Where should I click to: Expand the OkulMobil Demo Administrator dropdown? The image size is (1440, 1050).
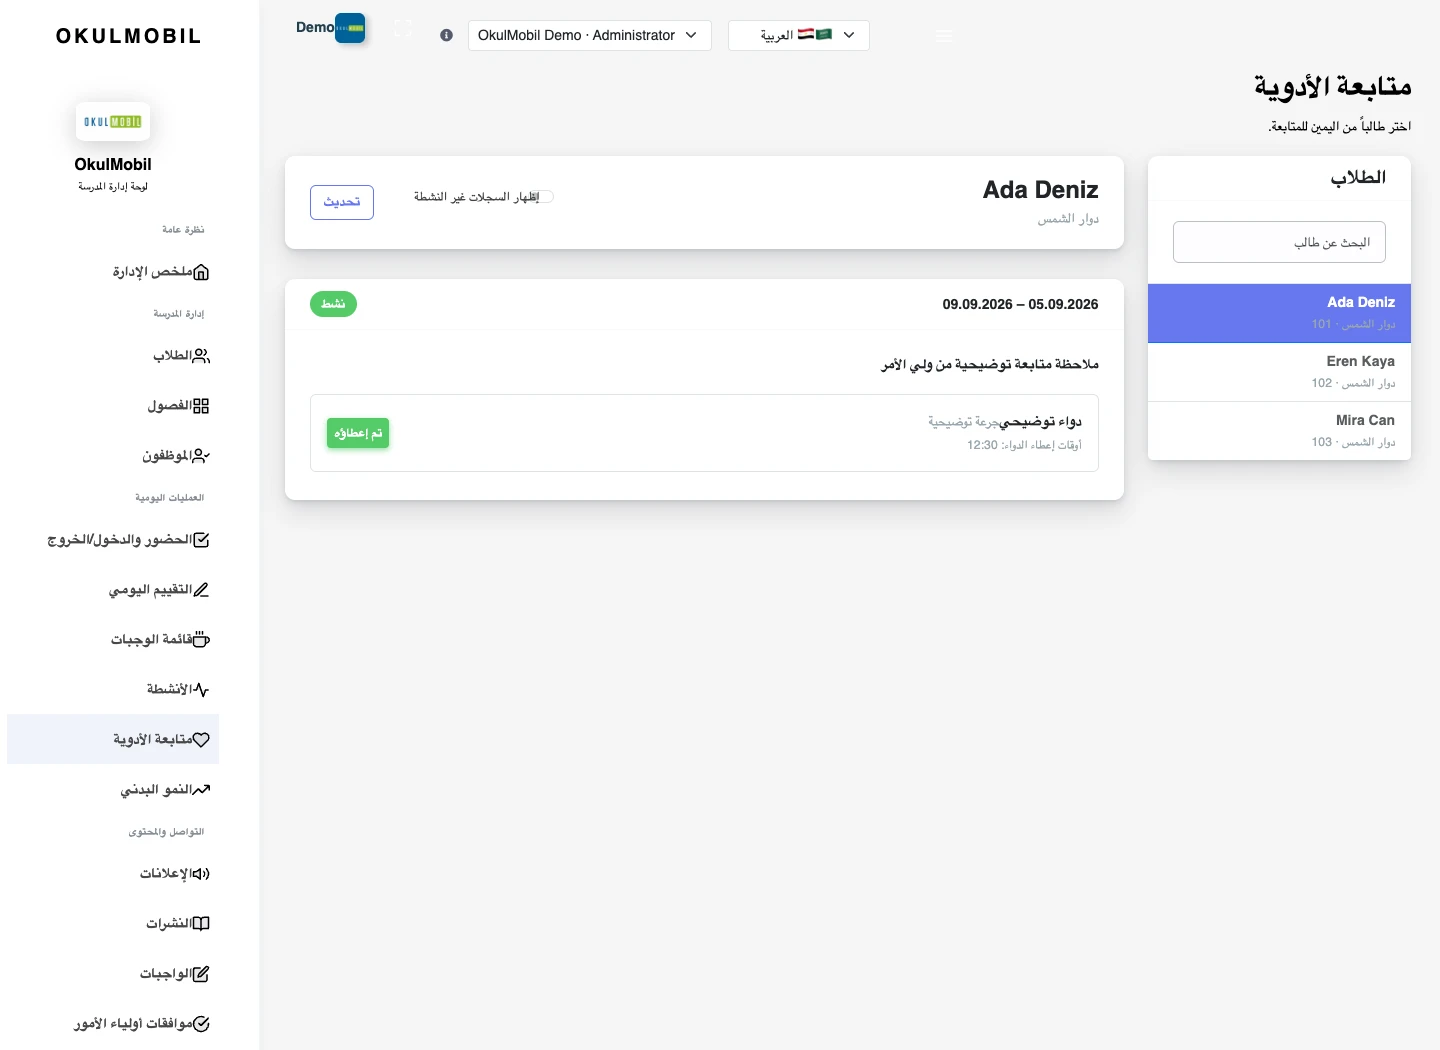click(590, 35)
